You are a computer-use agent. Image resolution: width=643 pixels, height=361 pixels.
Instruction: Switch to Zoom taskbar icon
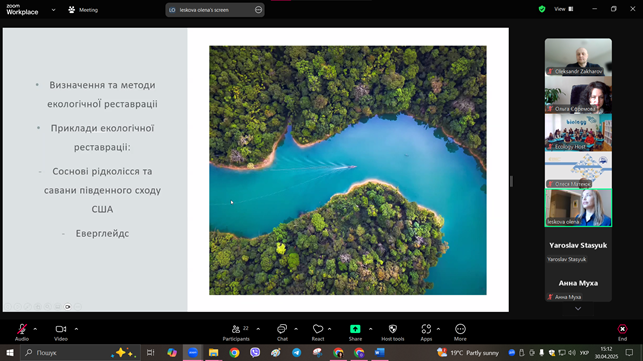(x=193, y=352)
